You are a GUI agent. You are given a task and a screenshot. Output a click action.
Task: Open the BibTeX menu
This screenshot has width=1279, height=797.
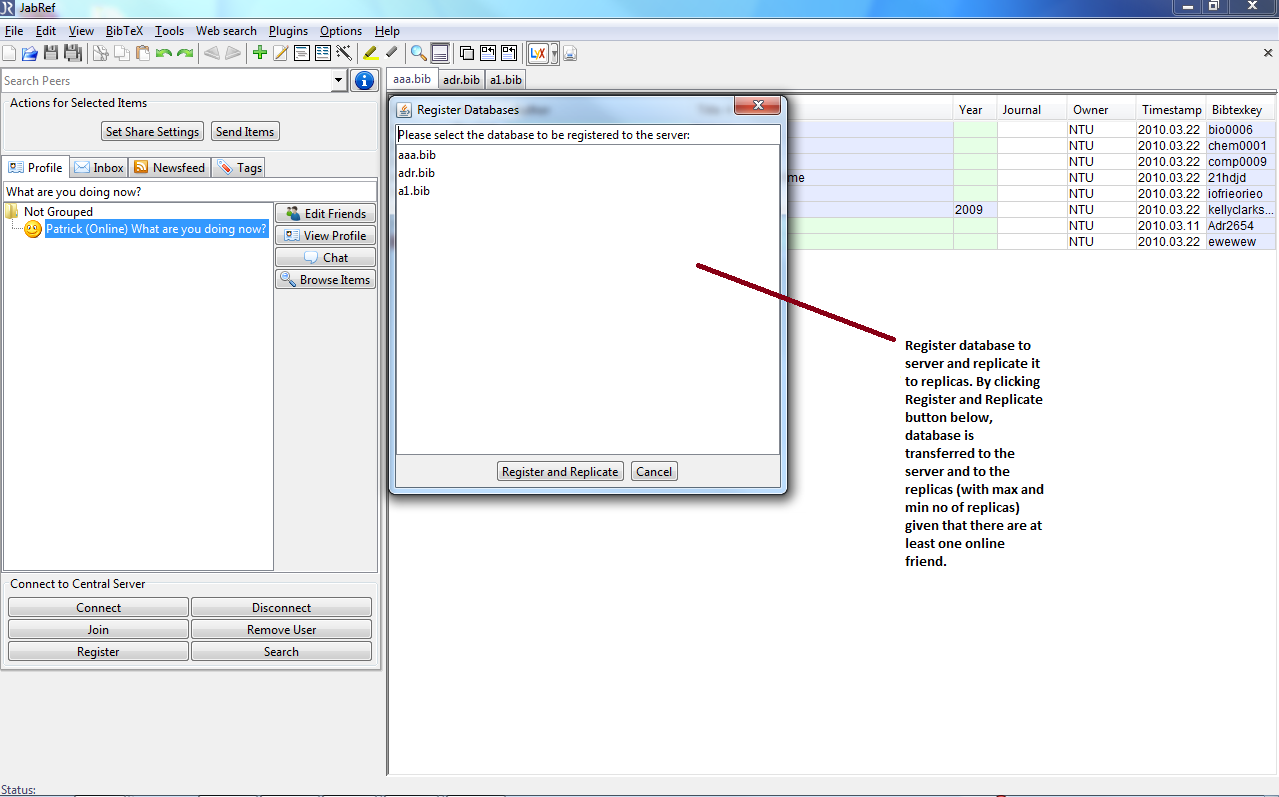[125, 31]
